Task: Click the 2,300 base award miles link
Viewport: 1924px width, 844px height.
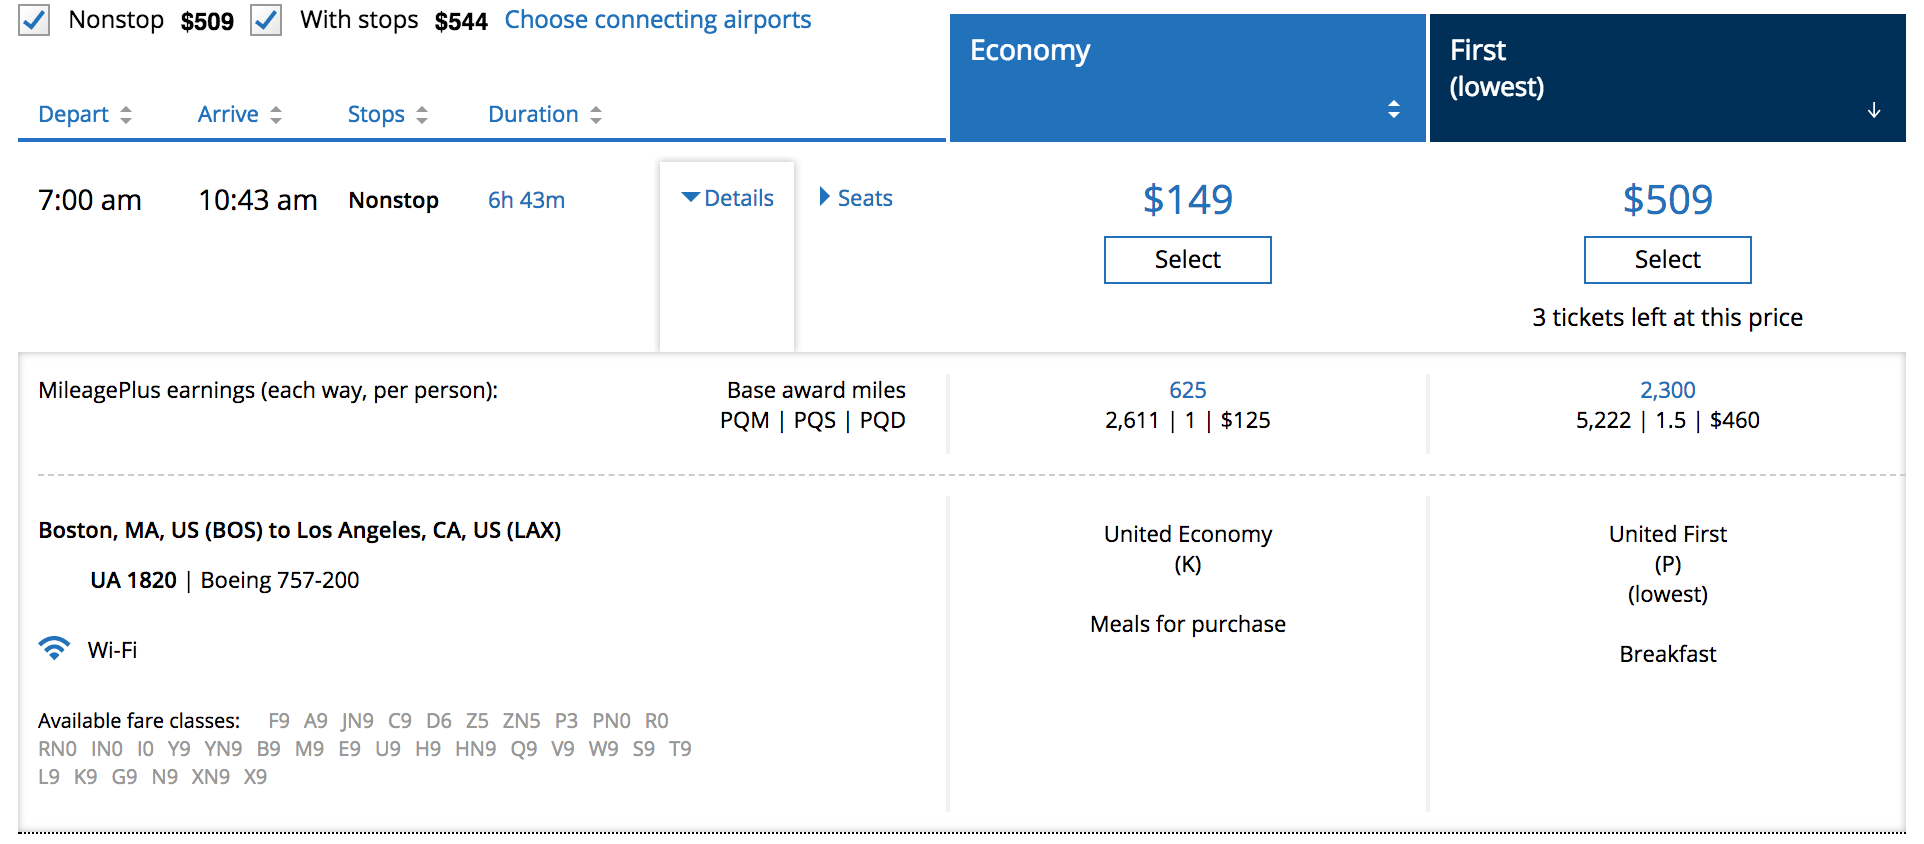Action: 1667,390
